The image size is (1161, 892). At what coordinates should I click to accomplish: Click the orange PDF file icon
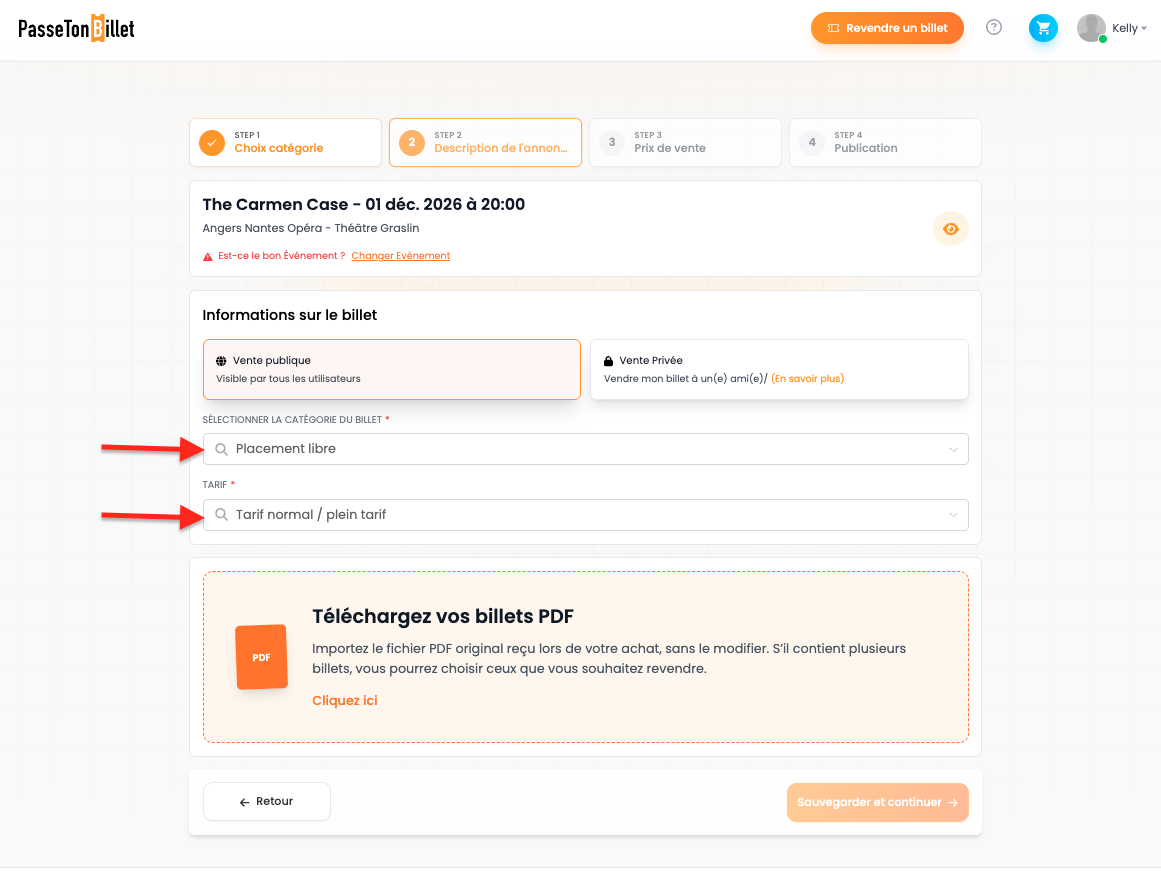[x=261, y=657]
